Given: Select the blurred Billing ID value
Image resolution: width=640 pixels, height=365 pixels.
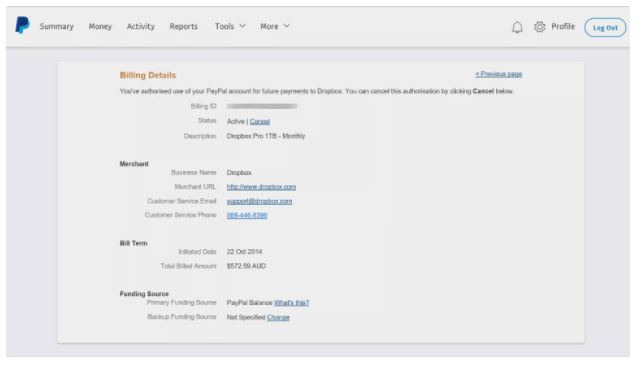Looking at the screenshot, I should pos(262,106).
